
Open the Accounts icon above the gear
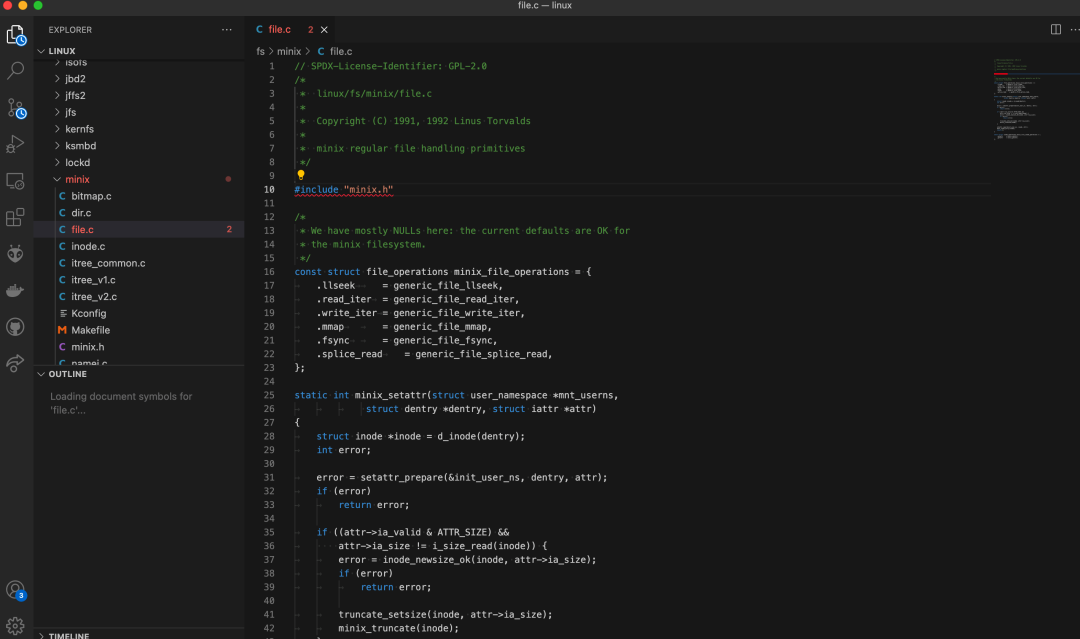coord(15,590)
